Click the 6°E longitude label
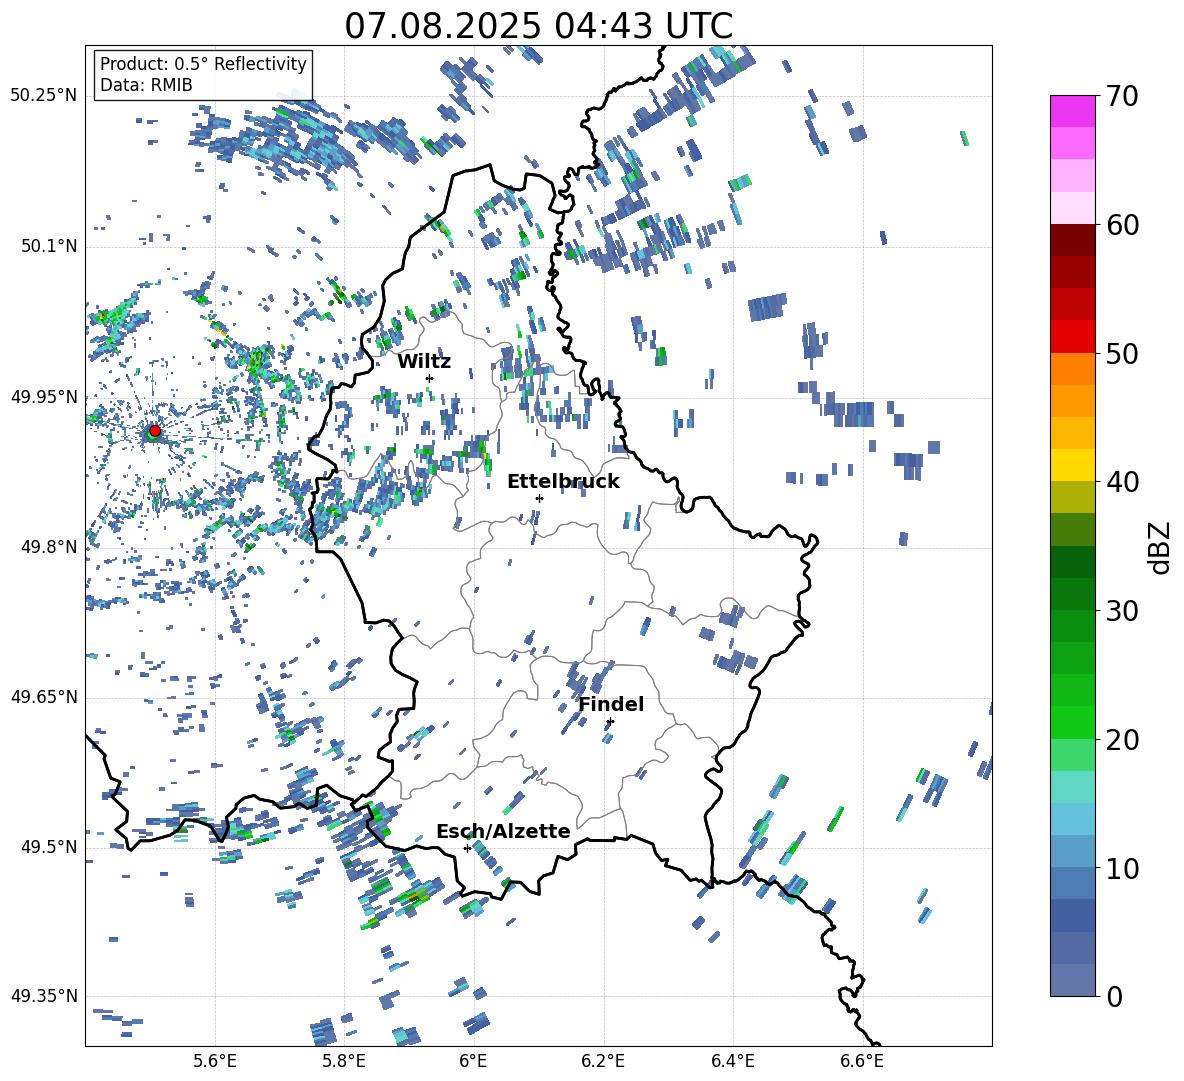Viewport: 1184px width, 1081px height. coord(473,1061)
